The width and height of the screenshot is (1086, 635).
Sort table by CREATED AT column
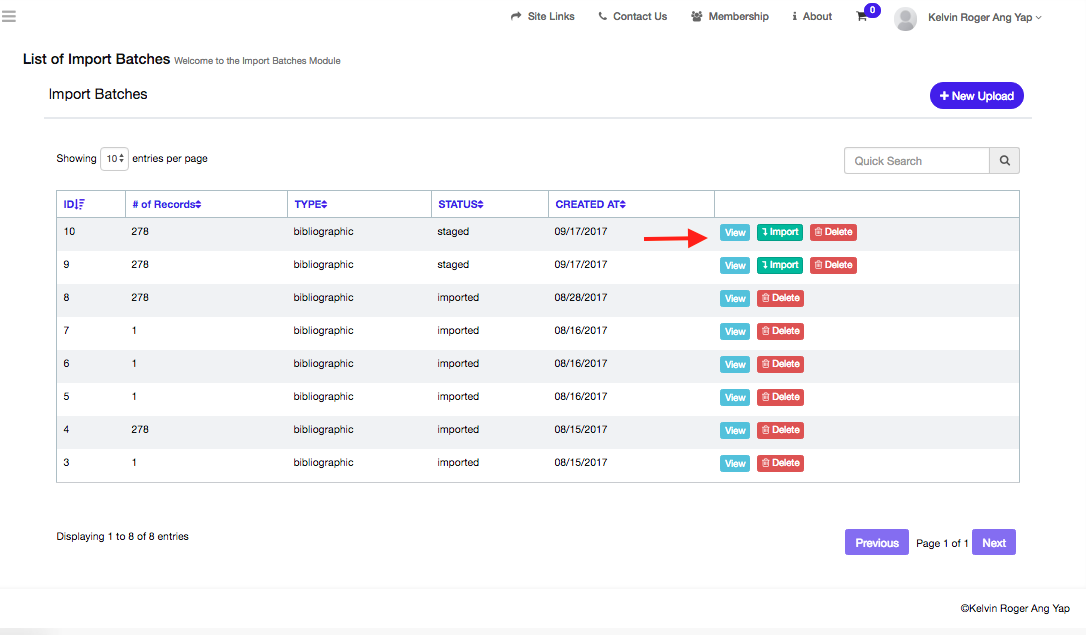pos(590,204)
